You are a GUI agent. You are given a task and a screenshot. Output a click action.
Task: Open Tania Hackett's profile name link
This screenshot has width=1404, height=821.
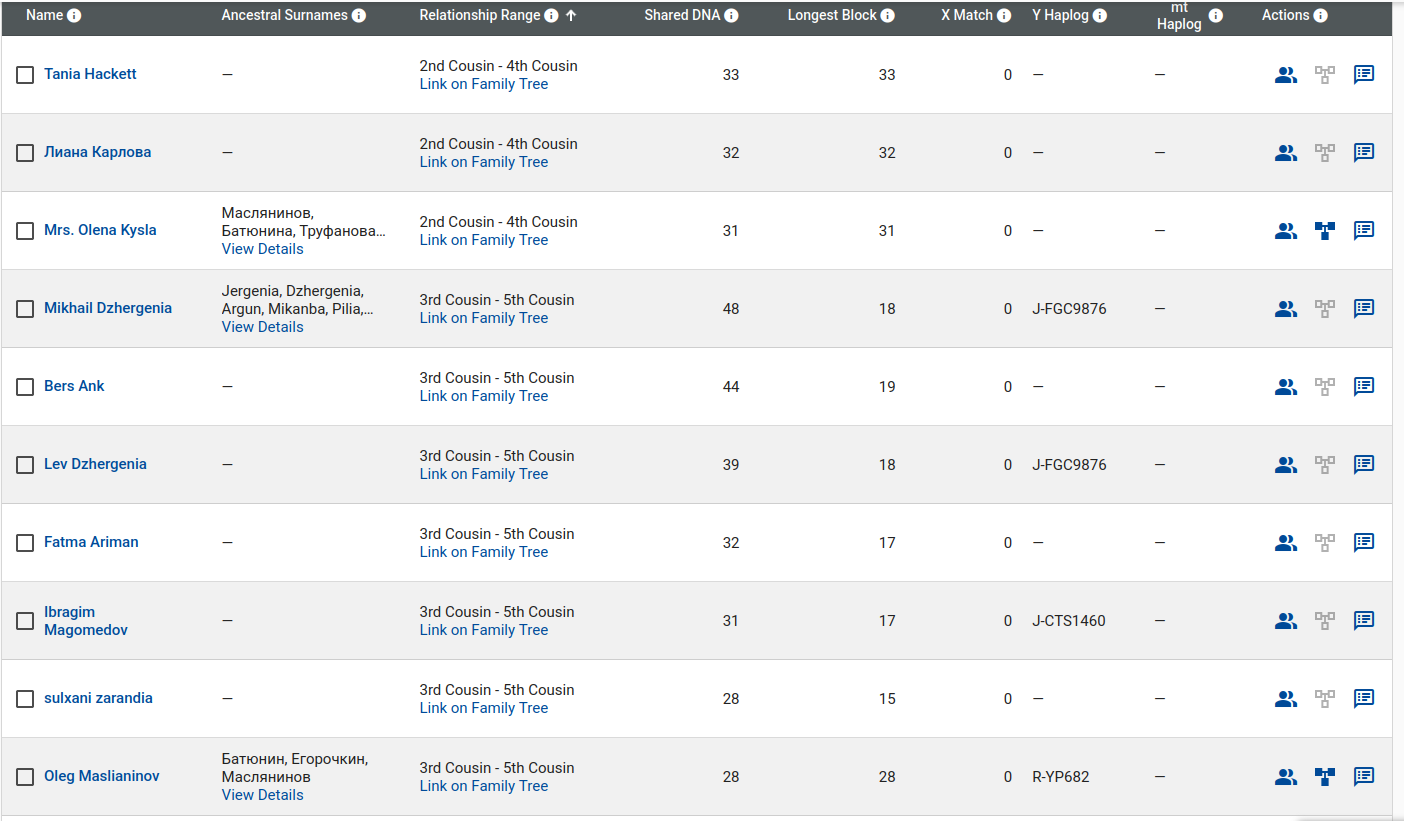tap(90, 74)
